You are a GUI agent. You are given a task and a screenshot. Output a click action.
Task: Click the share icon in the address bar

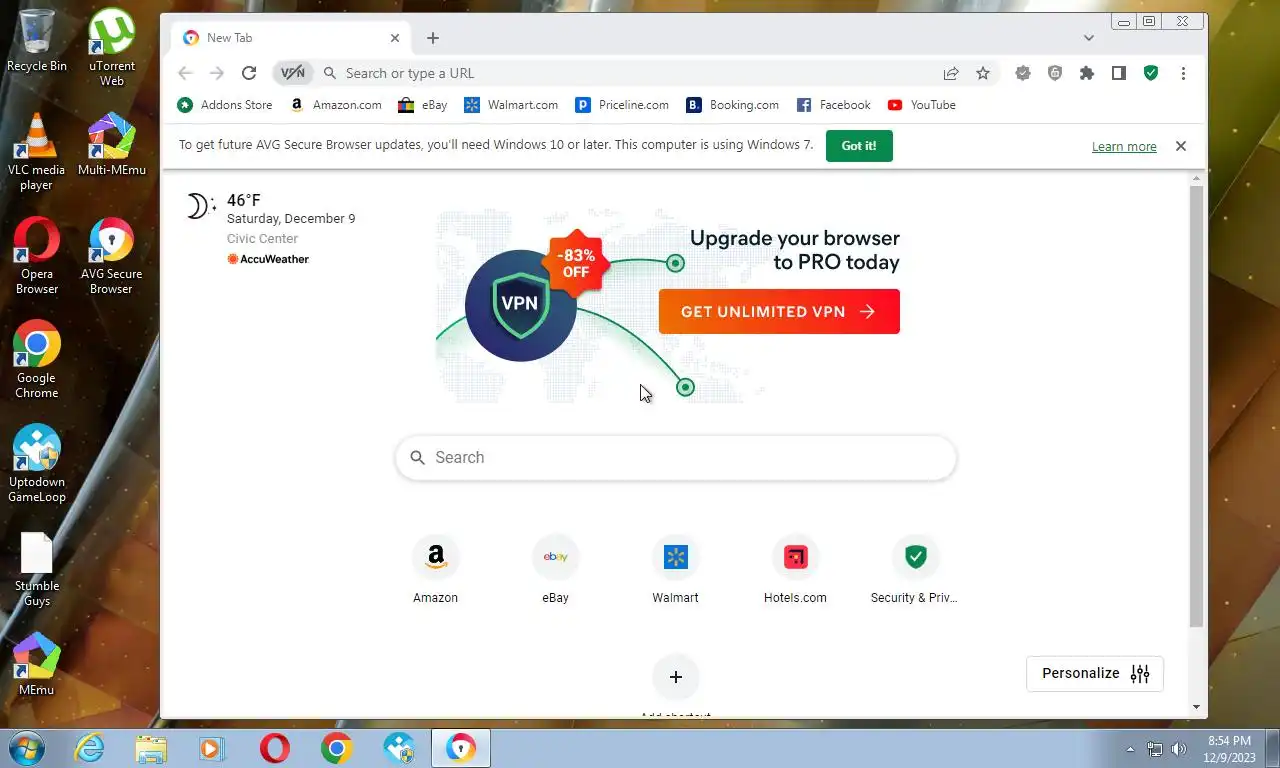951,73
